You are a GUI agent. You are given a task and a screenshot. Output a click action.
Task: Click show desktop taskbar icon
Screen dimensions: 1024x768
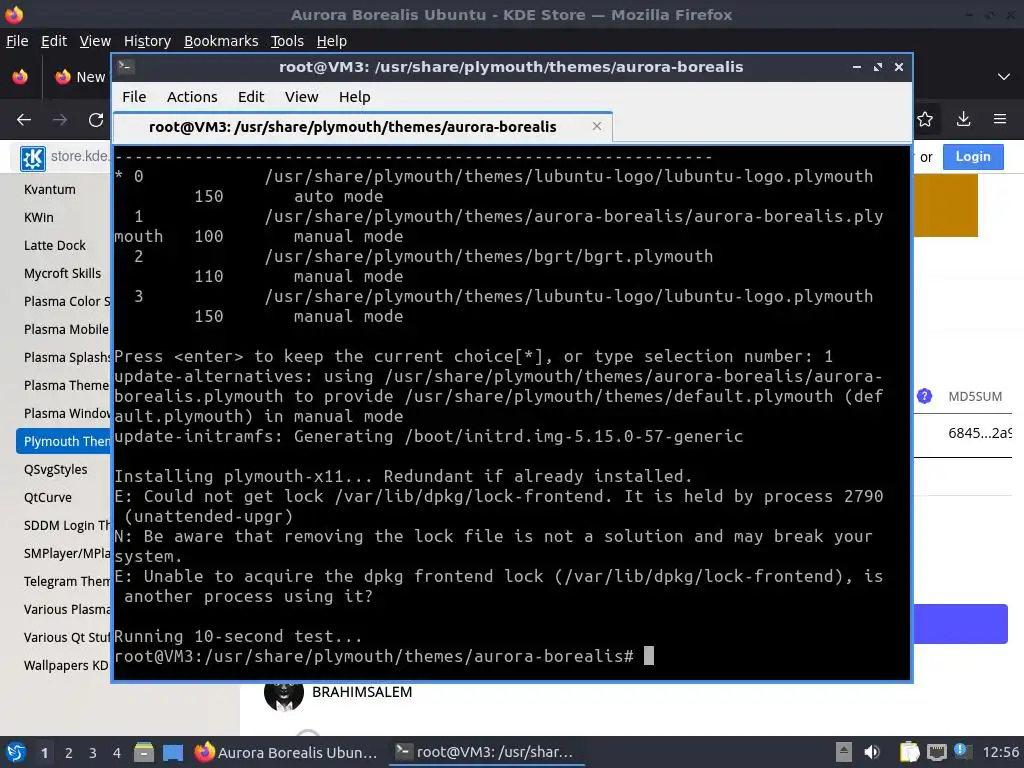click(172, 753)
